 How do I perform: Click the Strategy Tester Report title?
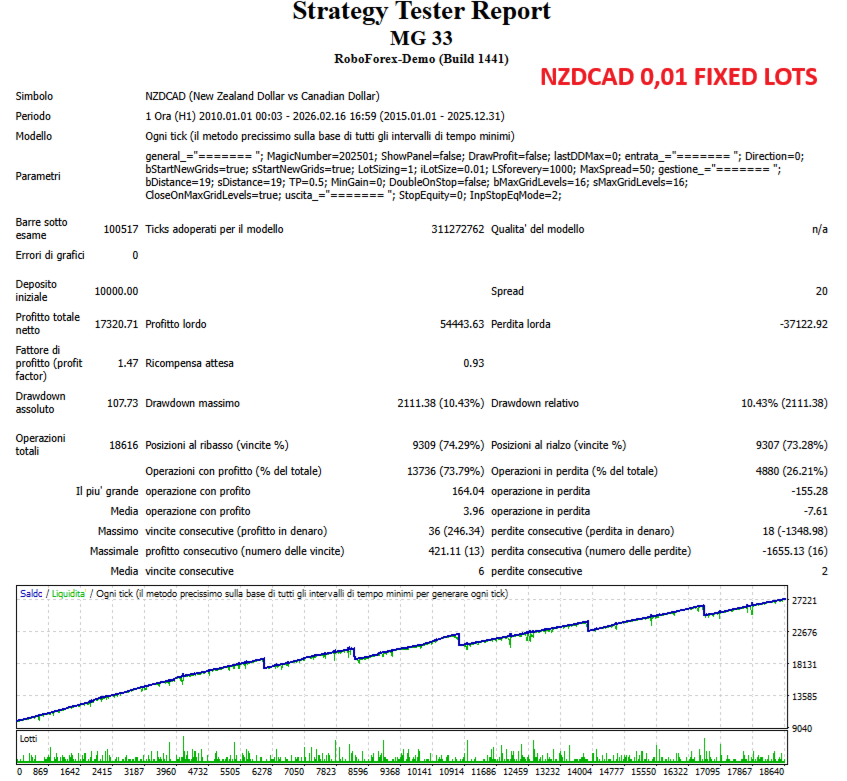(x=421, y=11)
